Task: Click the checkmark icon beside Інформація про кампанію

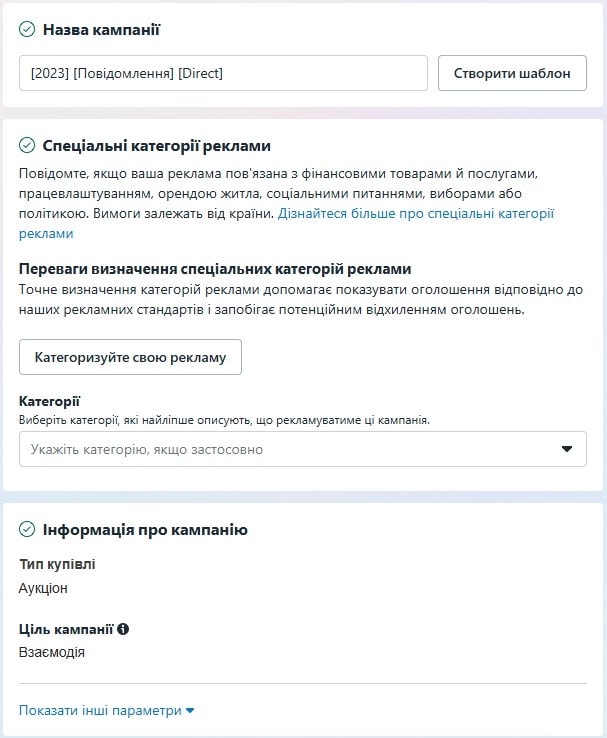Action: pyautogui.click(x=27, y=529)
